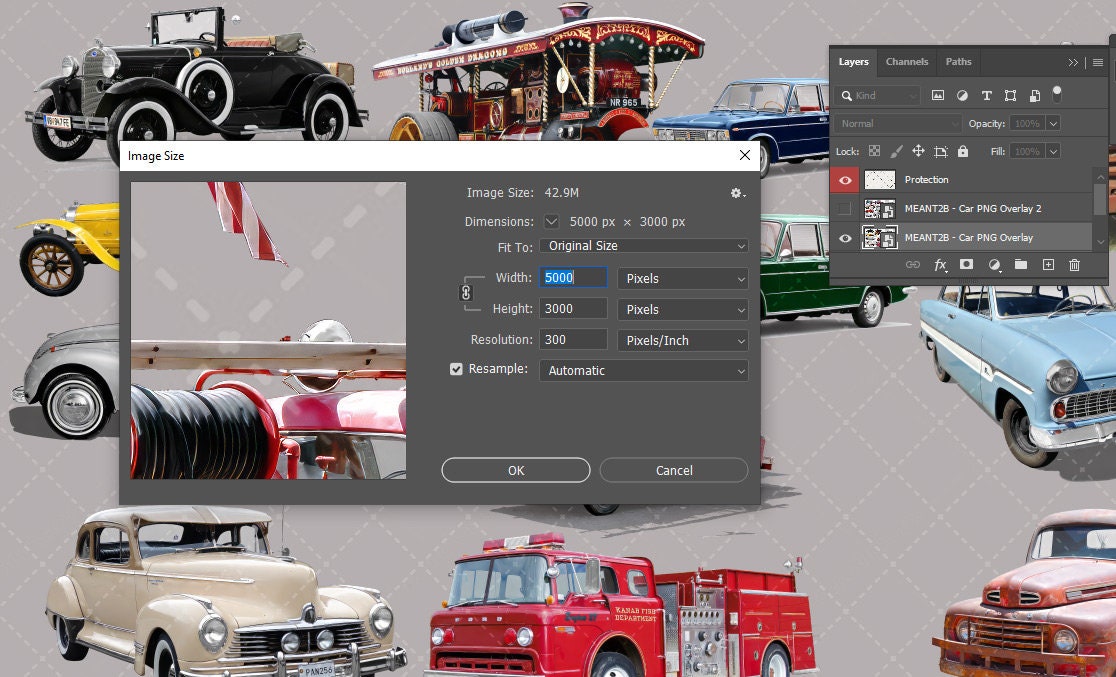This screenshot has height=677, width=1116.
Task: Click the OK button
Action: click(516, 470)
